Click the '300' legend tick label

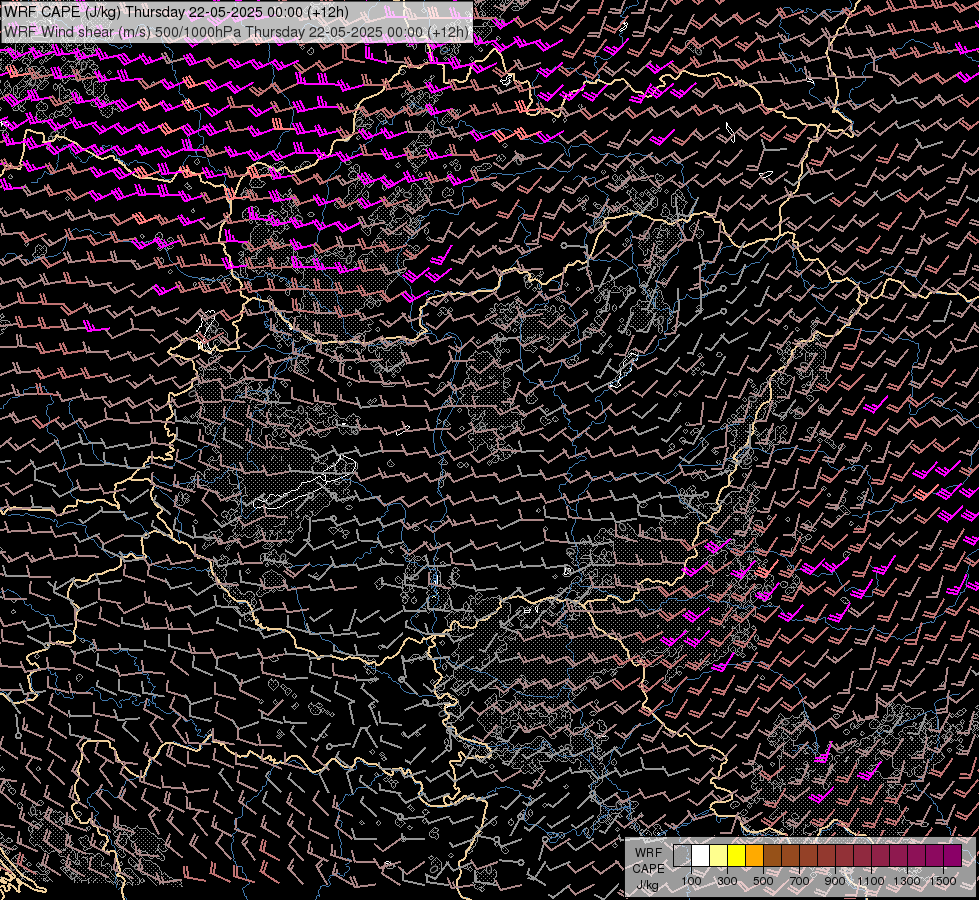[727, 881]
